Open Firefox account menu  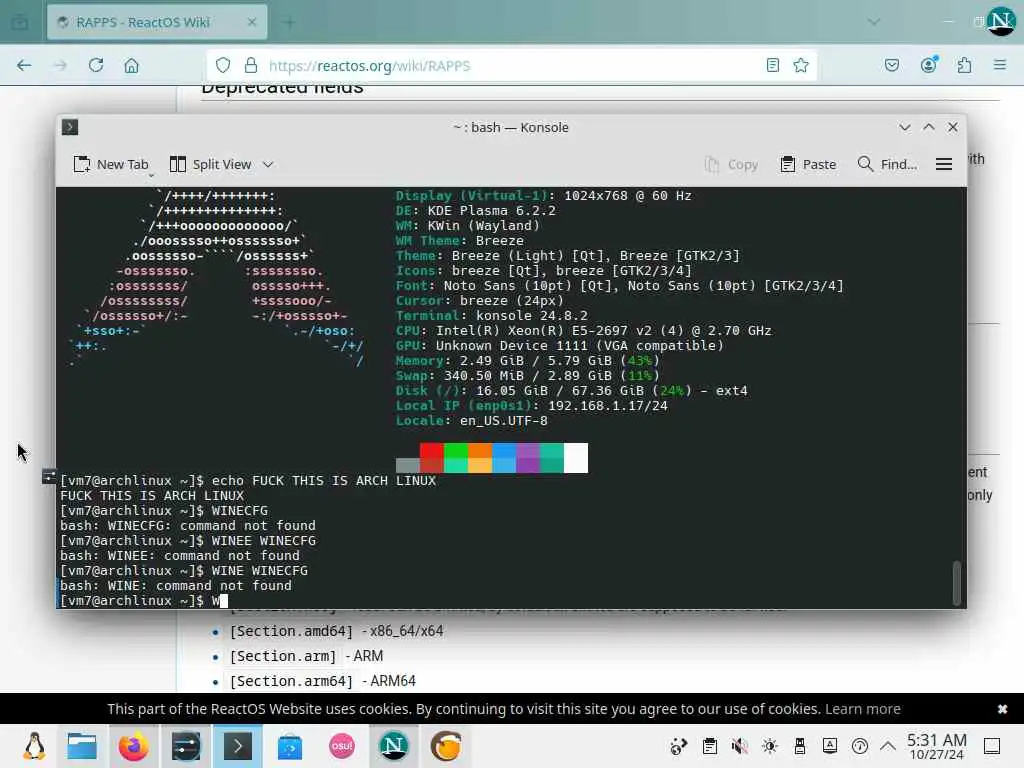[x=929, y=65]
